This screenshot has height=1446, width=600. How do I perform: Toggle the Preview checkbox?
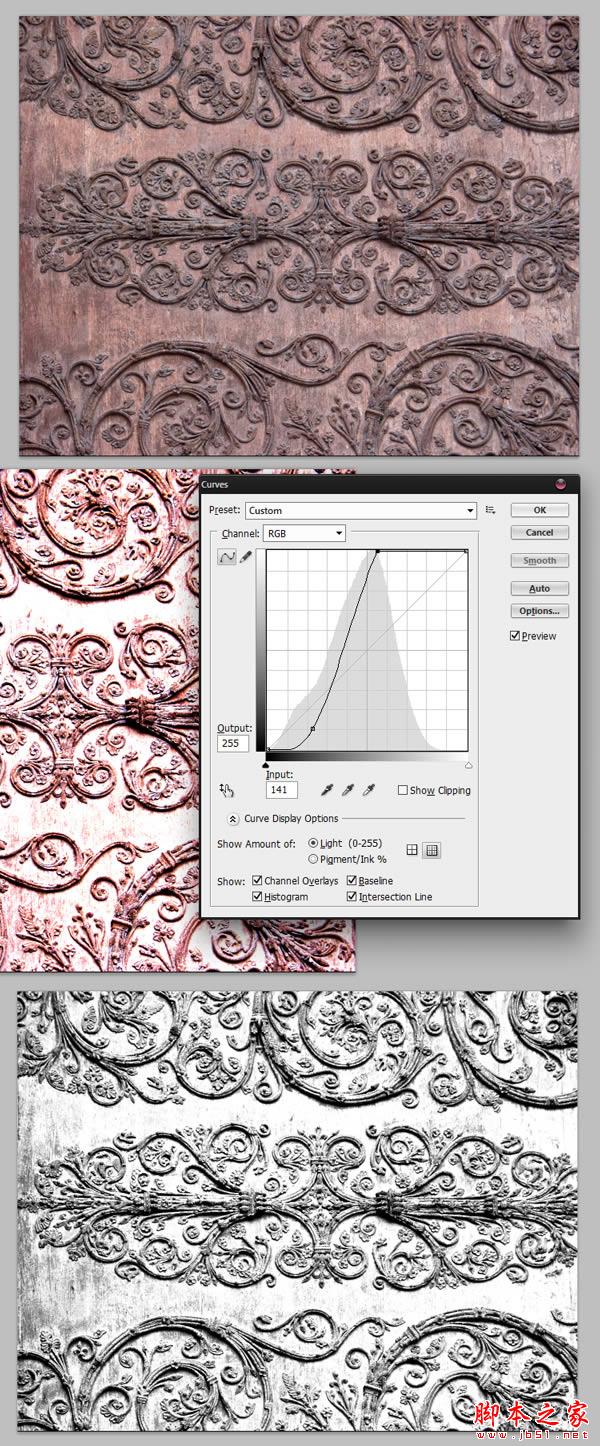pyautogui.click(x=515, y=636)
